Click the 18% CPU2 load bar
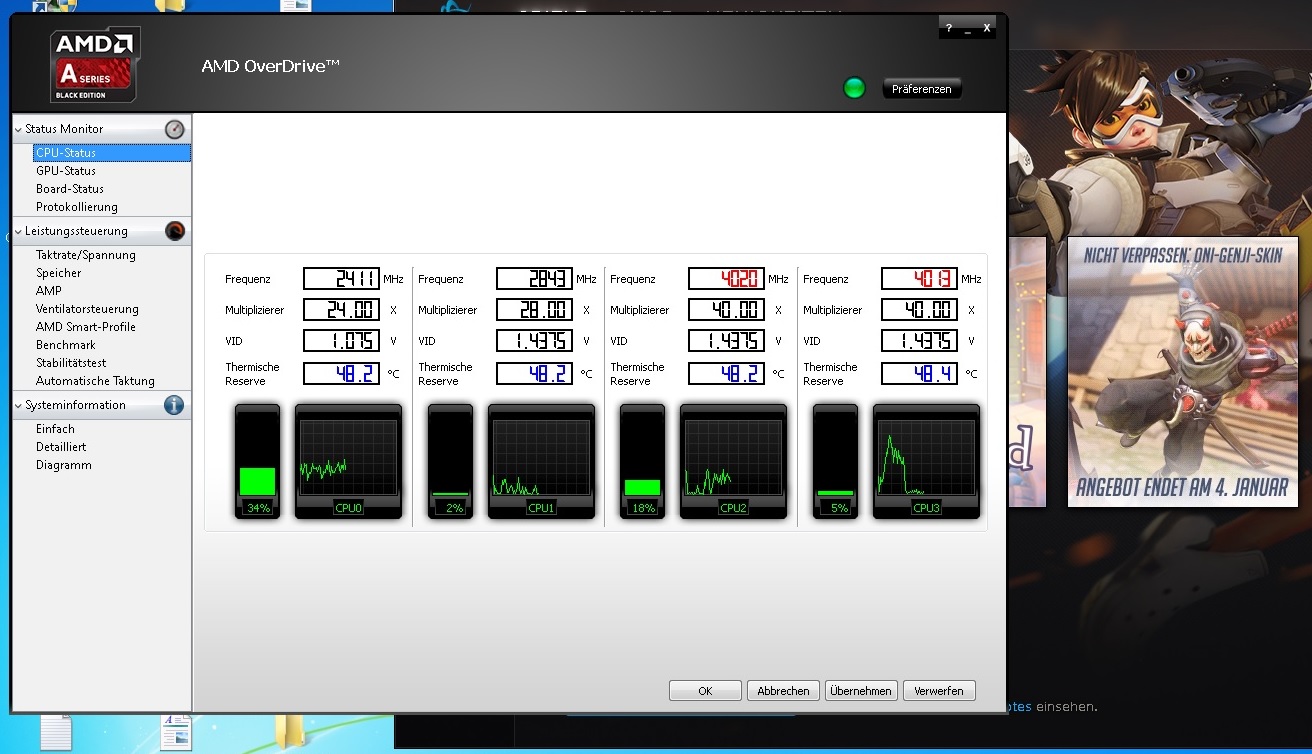Screen dimensions: 1312x754 642,461
